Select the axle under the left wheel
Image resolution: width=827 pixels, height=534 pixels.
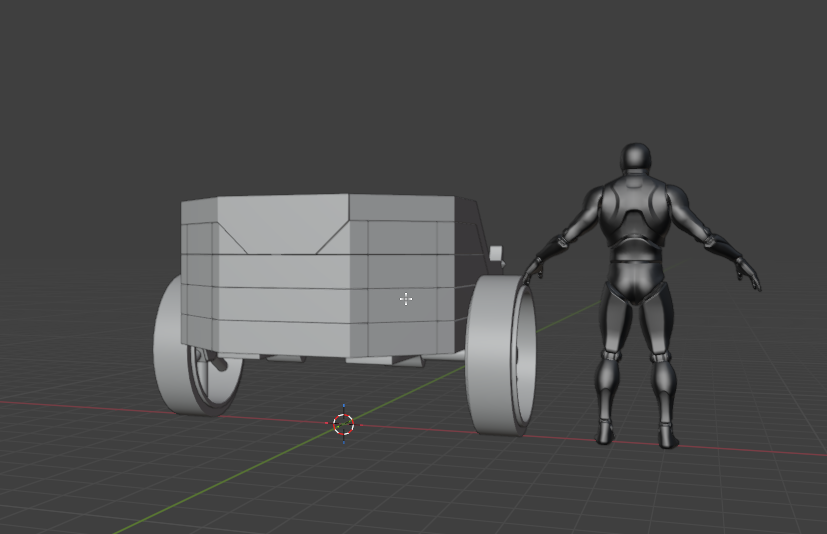click(212, 360)
